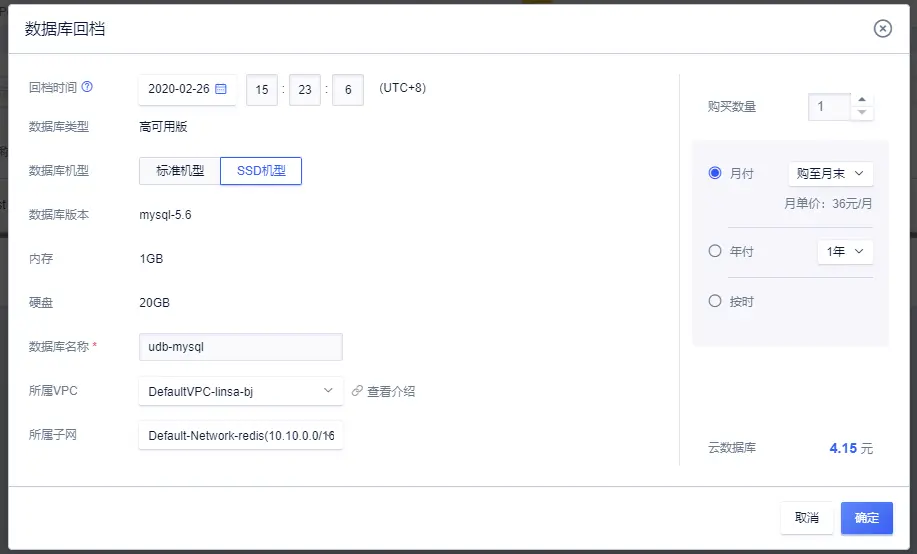This screenshot has height=554, width=917.
Task: Click the hour field showing 15
Action: click(262, 90)
